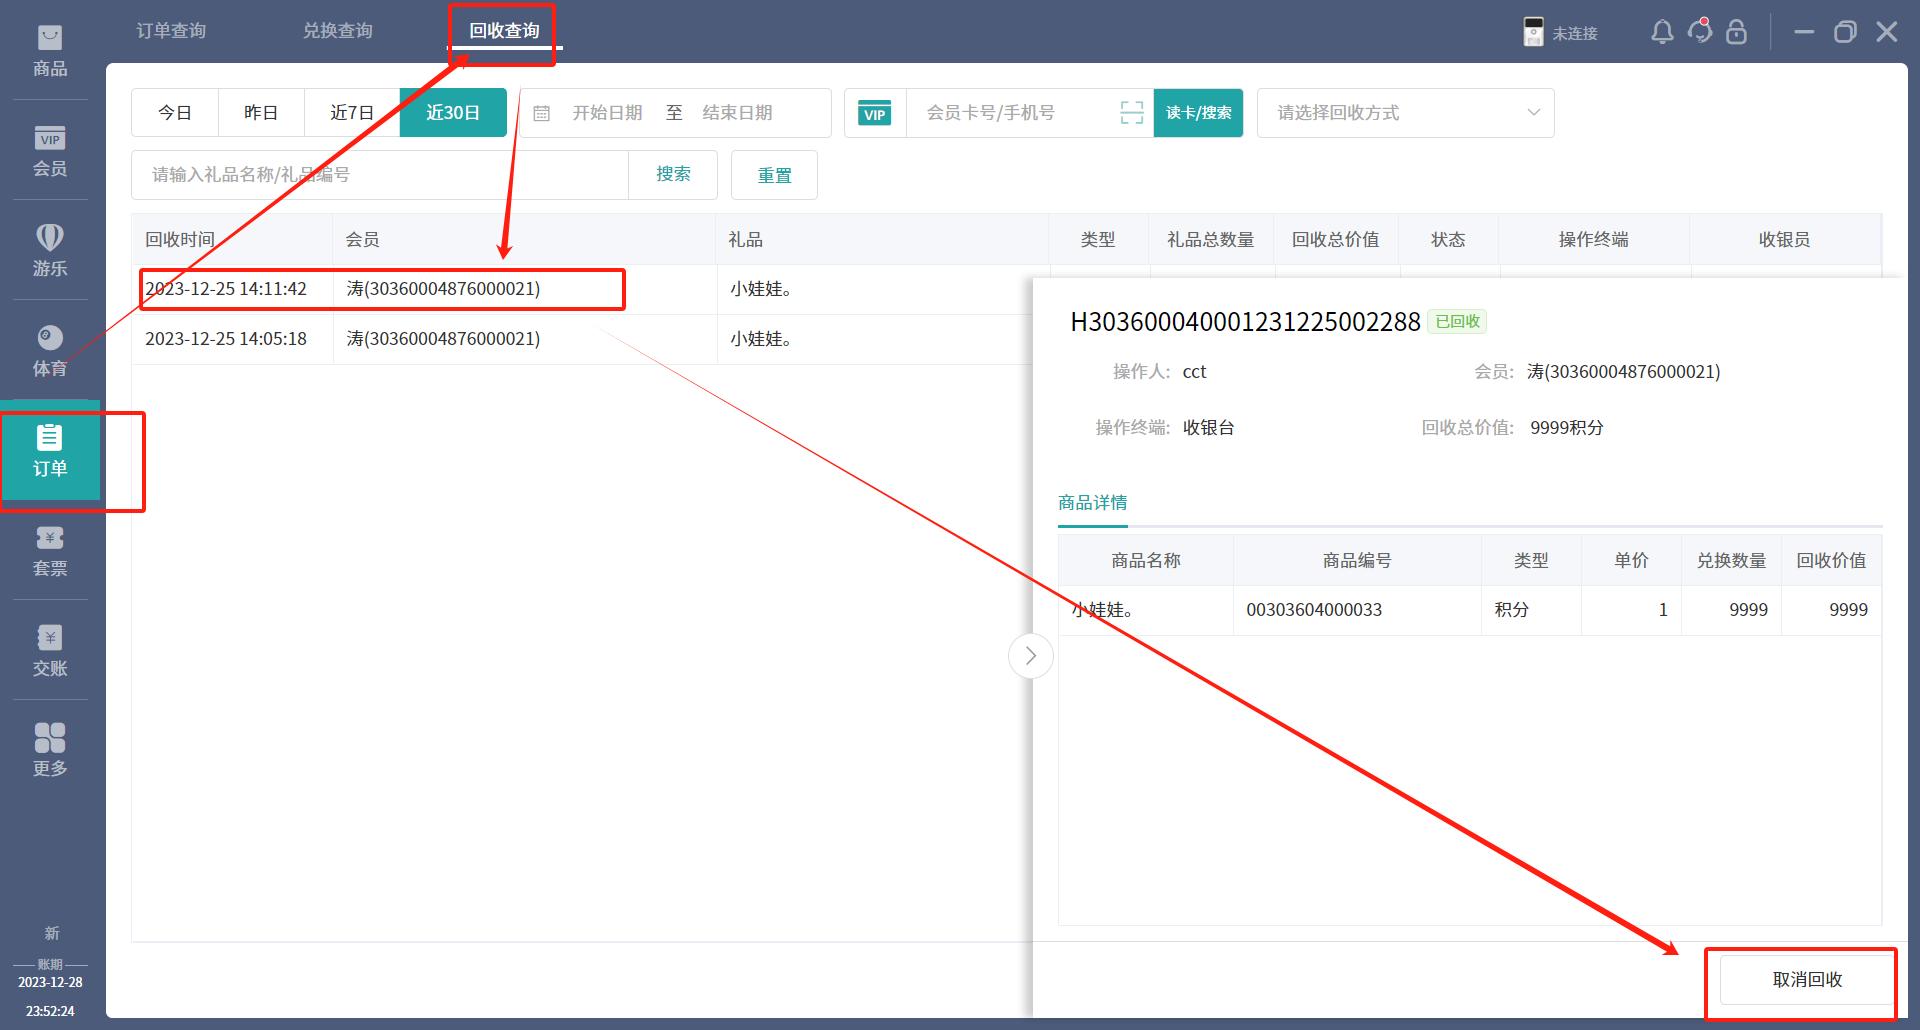This screenshot has width=1920, height=1030.
Task: Open the 游乐 sidebar module
Action: click(50, 251)
